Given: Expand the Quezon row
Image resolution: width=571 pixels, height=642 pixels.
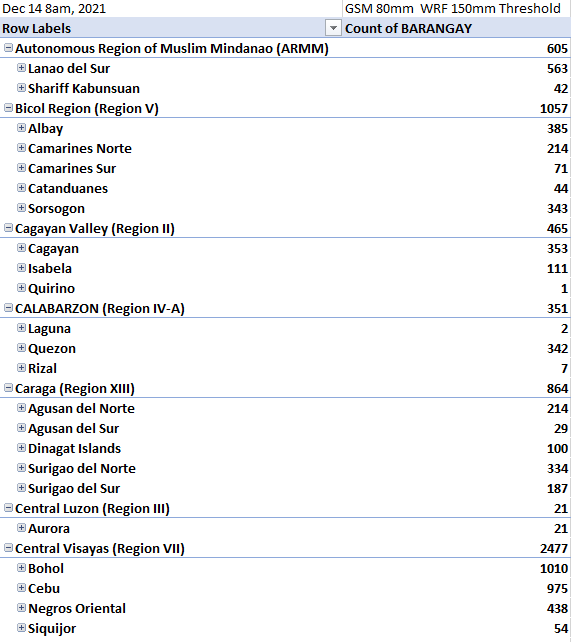Looking at the screenshot, I should (x=21, y=348).
